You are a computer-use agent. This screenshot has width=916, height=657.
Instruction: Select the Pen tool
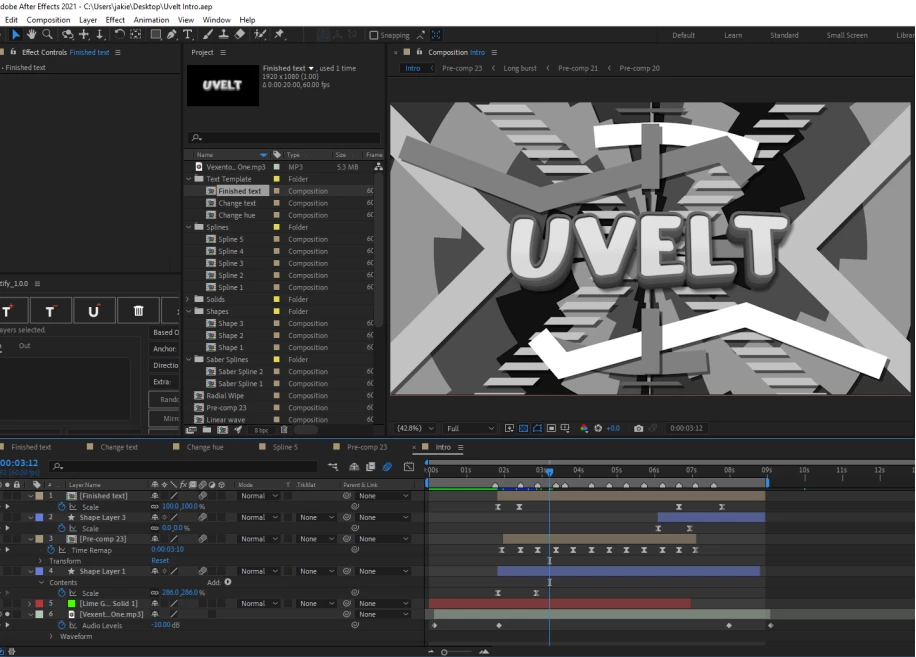171,35
